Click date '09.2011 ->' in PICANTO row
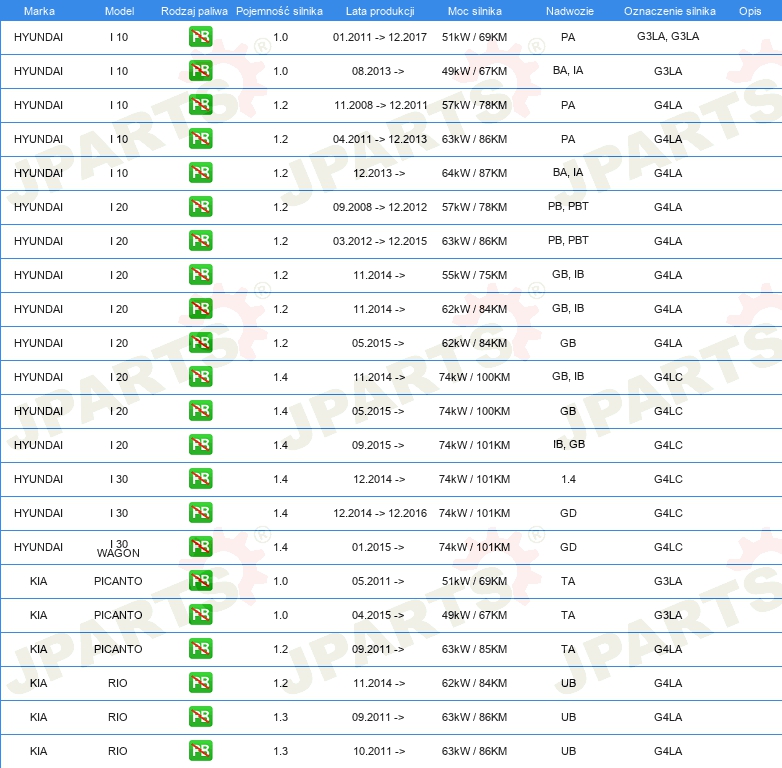The height and width of the screenshot is (768, 782). click(378, 649)
